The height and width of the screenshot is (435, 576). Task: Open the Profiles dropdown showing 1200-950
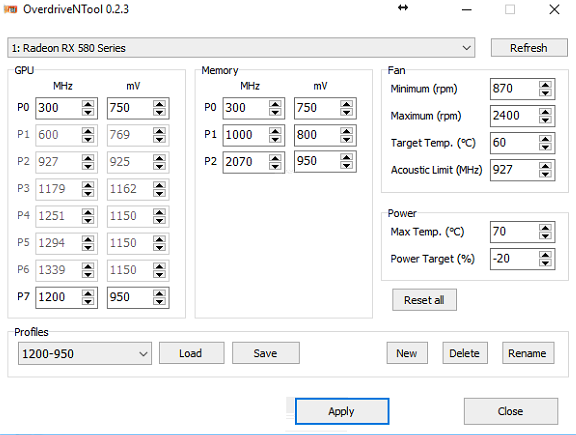point(85,353)
